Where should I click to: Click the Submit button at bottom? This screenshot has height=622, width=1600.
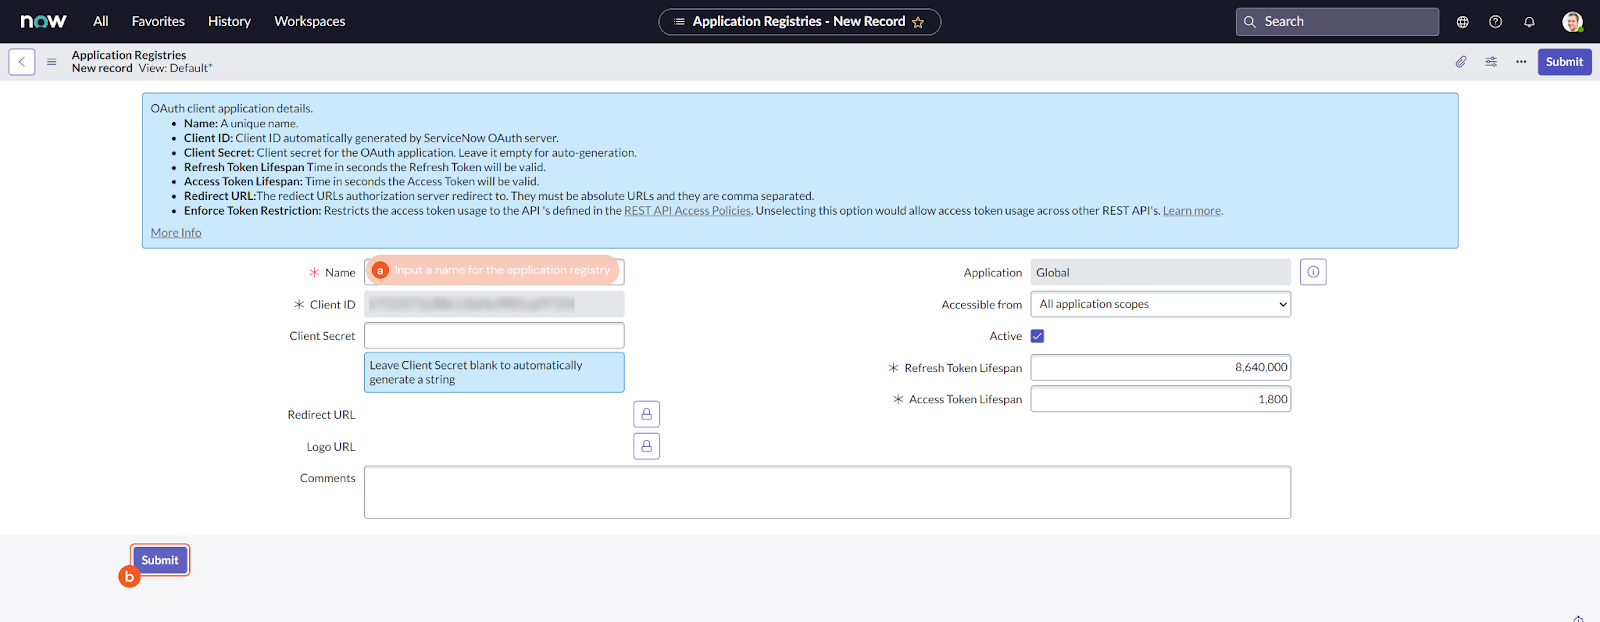pyautogui.click(x=160, y=560)
